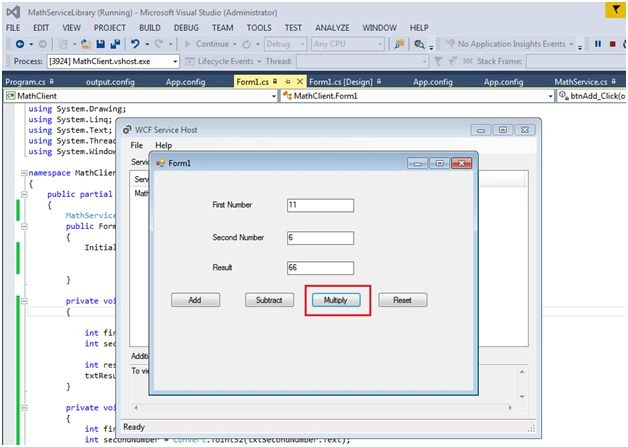Click the Reset button in Form1
Image resolution: width=628 pixels, height=447 pixels.
pyautogui.click(x=403, y=300)
